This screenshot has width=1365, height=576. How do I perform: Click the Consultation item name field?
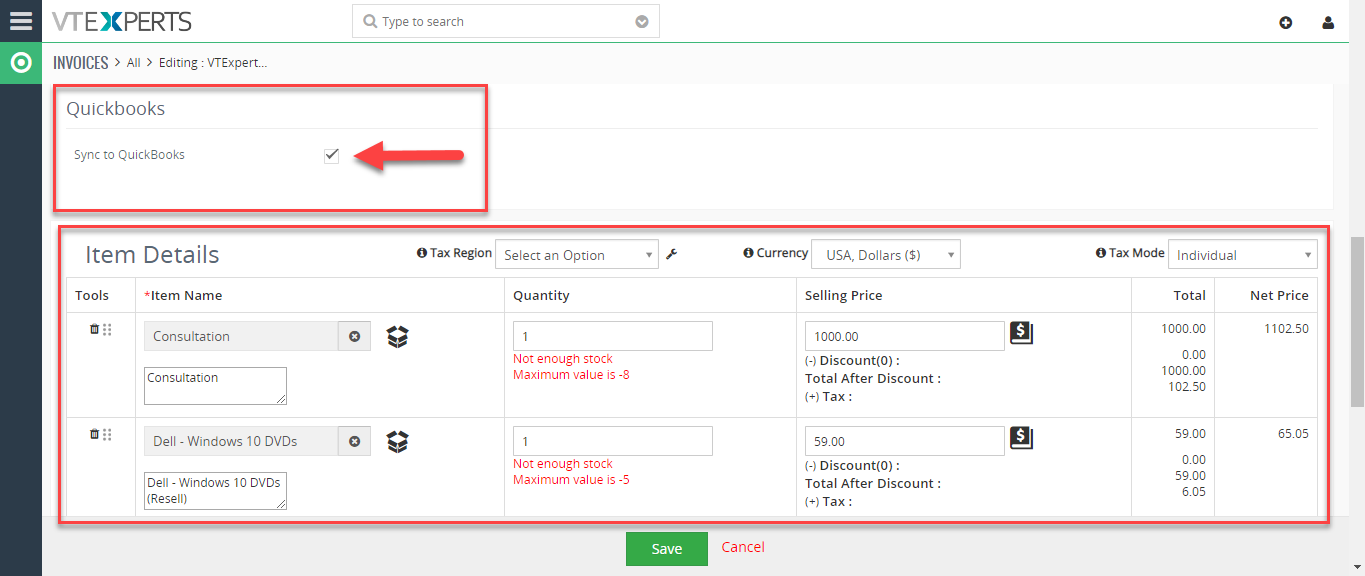tap(241, 336)
